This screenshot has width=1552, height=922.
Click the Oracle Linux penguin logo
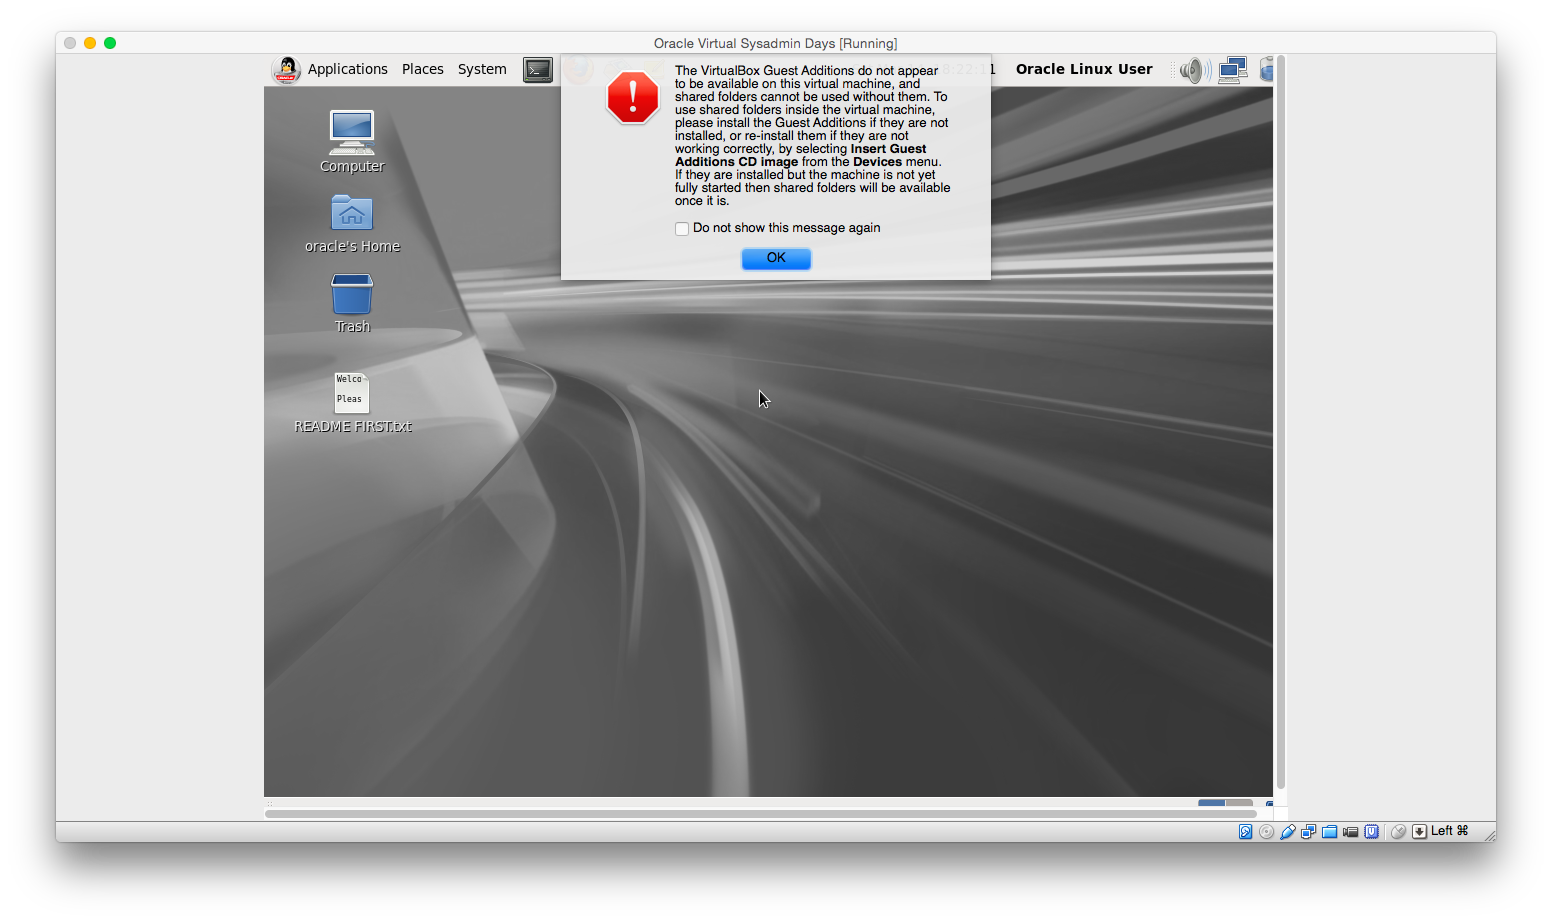pyautogui.click(x=287, y=70)
